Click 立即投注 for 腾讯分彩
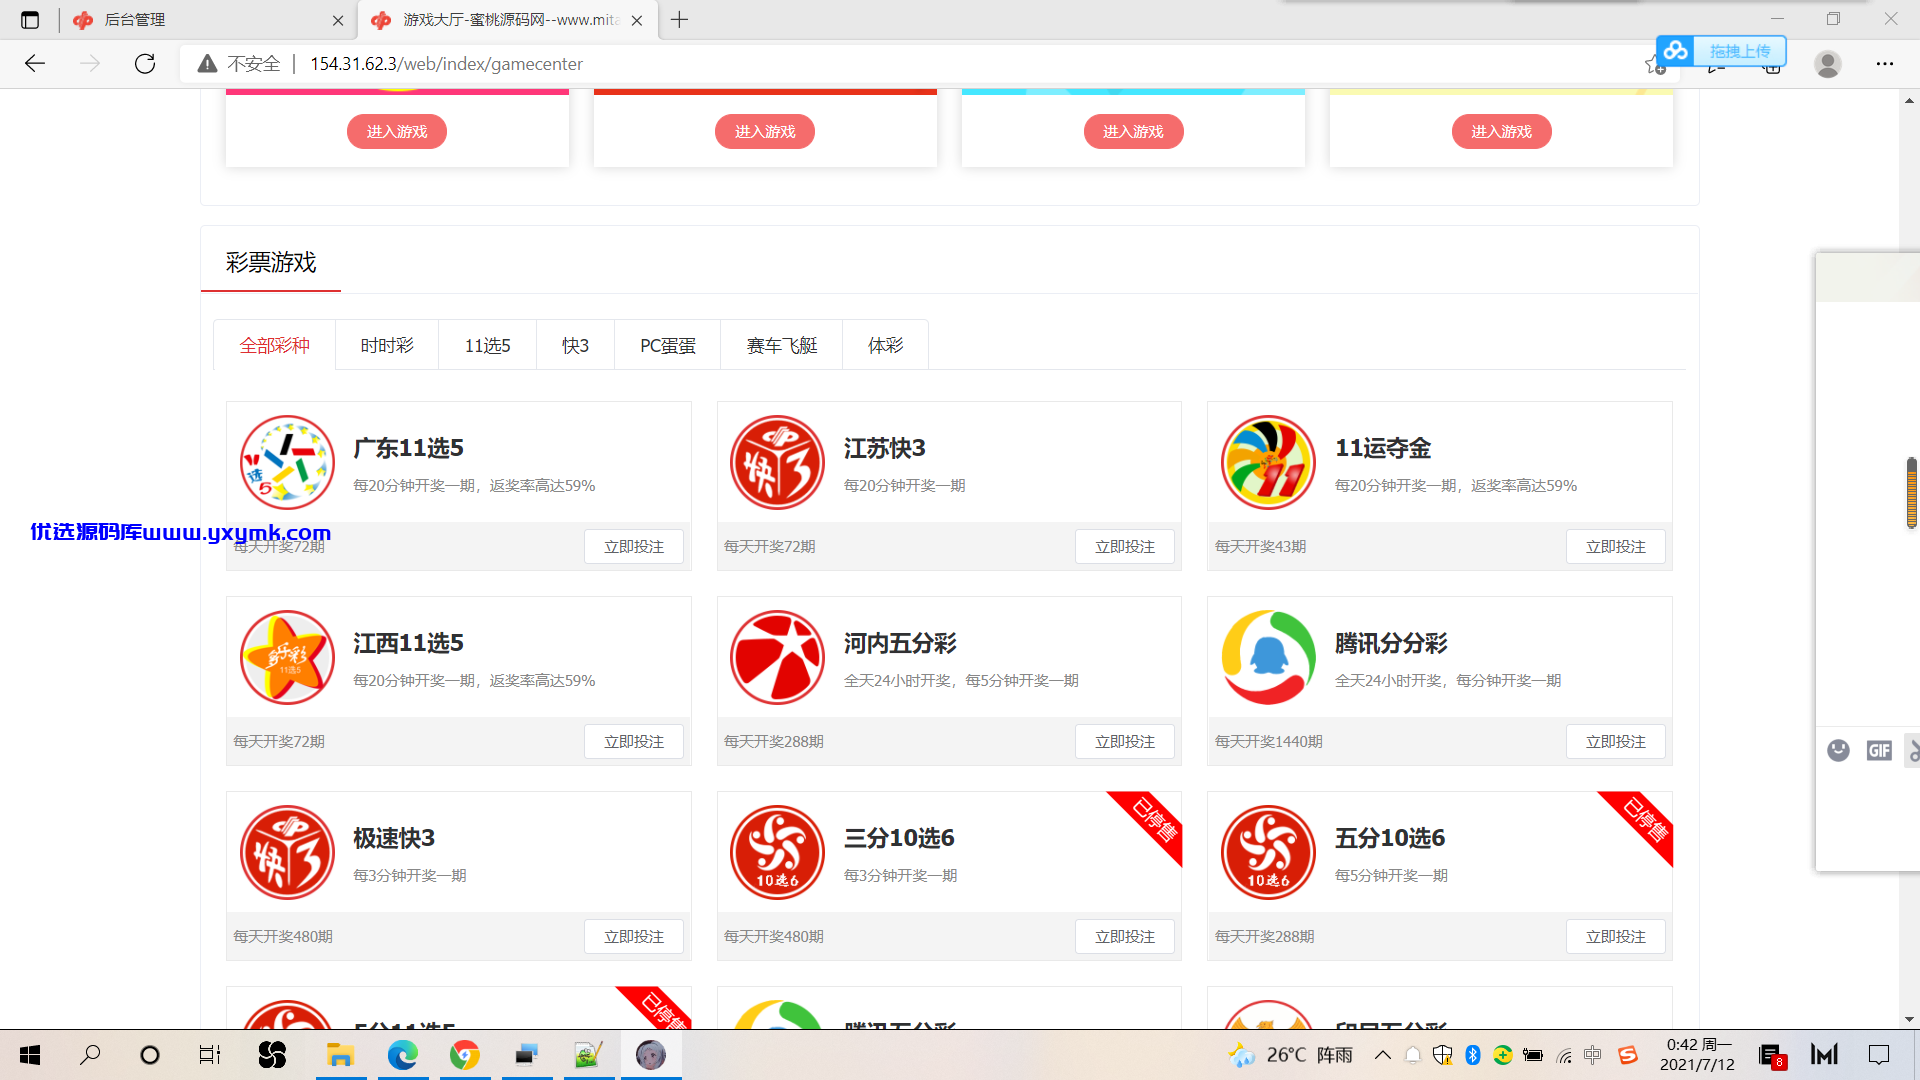The width and height of the screenshot is (1920, 1080). (1616, 742)
